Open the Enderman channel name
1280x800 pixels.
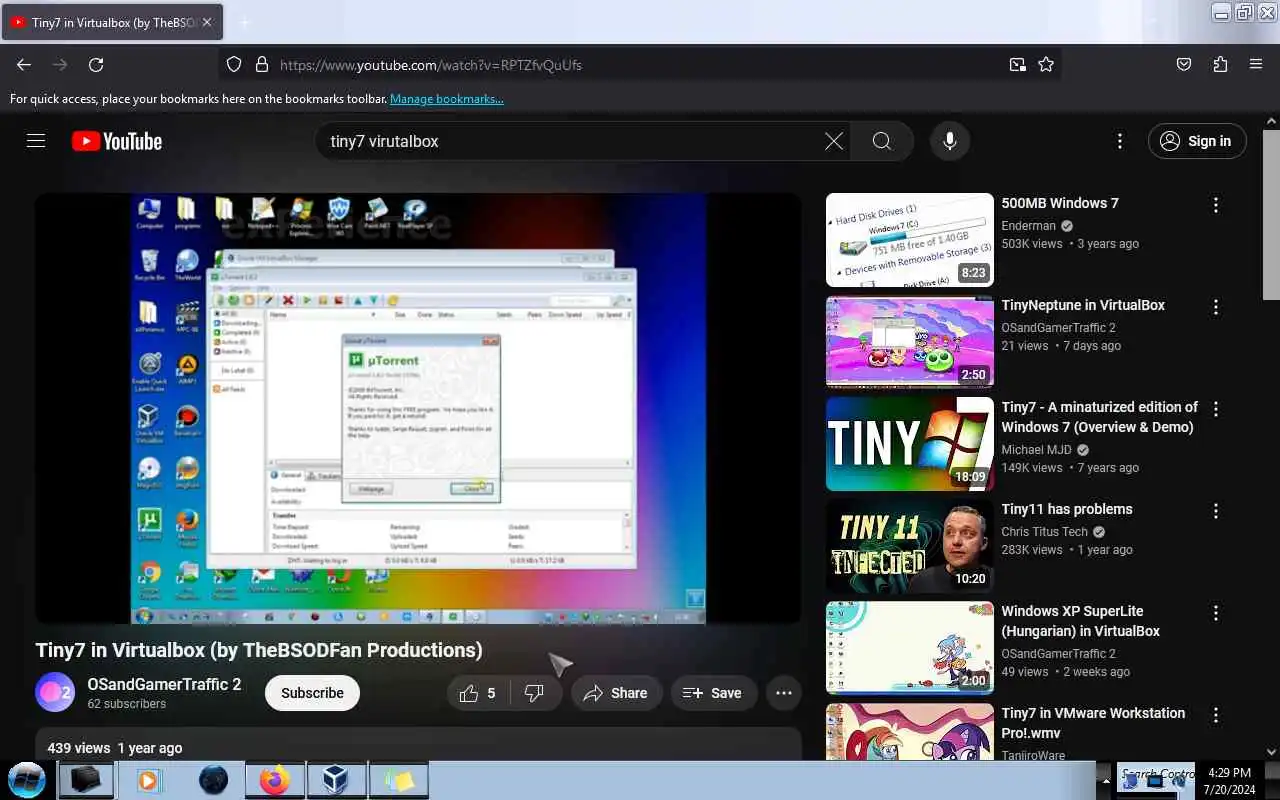(1029, 226)
